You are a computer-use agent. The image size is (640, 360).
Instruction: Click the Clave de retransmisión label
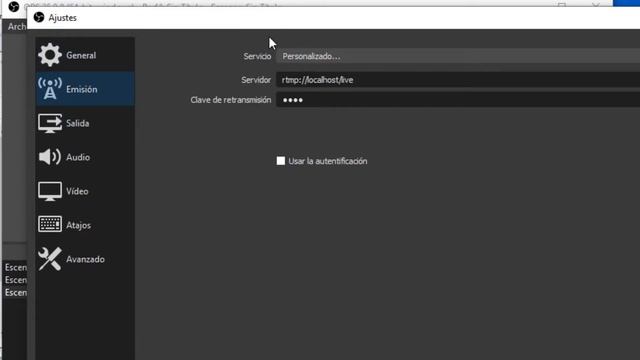[231, 100]
